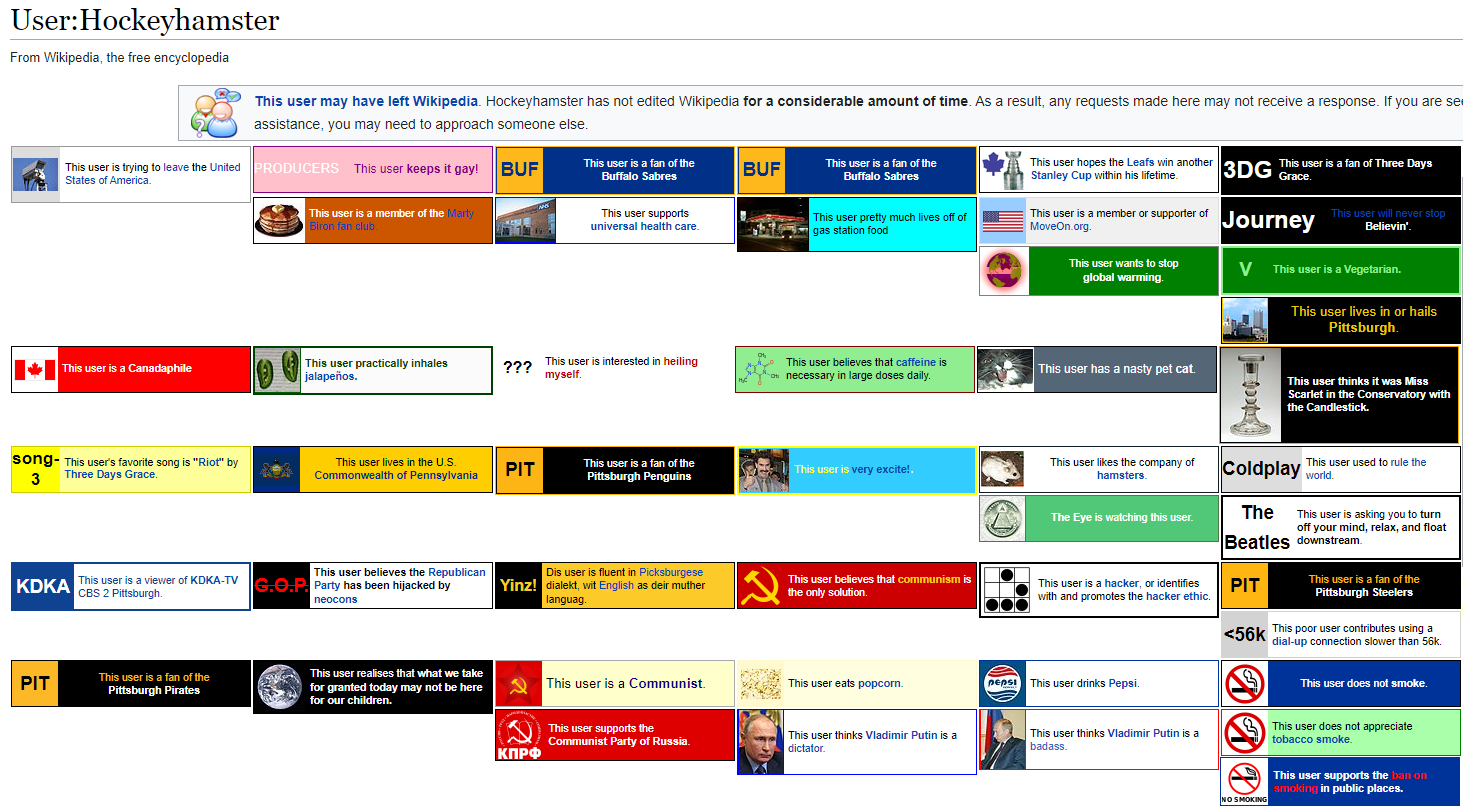The image size is (1463, 806).
Task: Click the no smoking sign beside 'does not smoke'
Action: [1245, 683]
